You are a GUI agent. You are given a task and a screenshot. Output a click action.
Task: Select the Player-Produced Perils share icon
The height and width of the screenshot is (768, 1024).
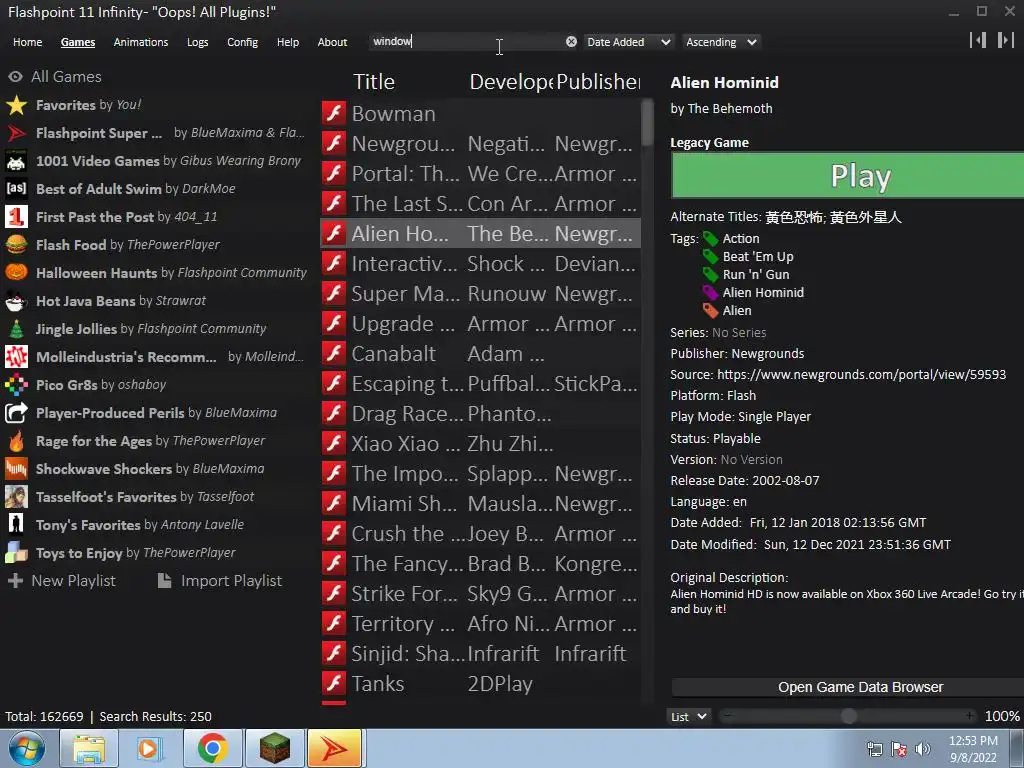[x=16, y=413]
